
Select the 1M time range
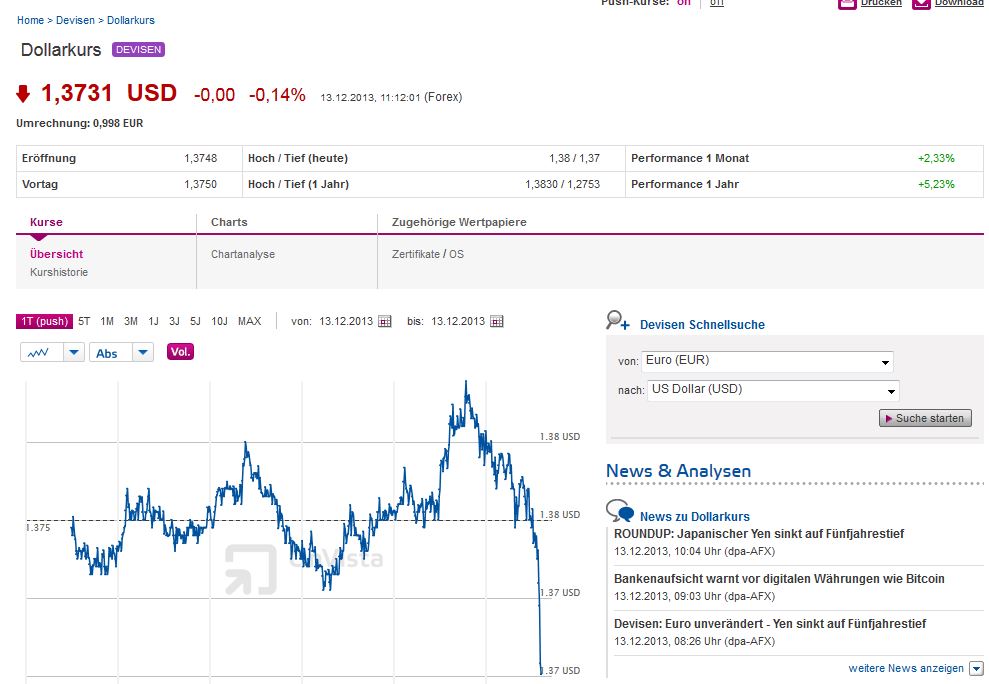(x=107, y=321)
